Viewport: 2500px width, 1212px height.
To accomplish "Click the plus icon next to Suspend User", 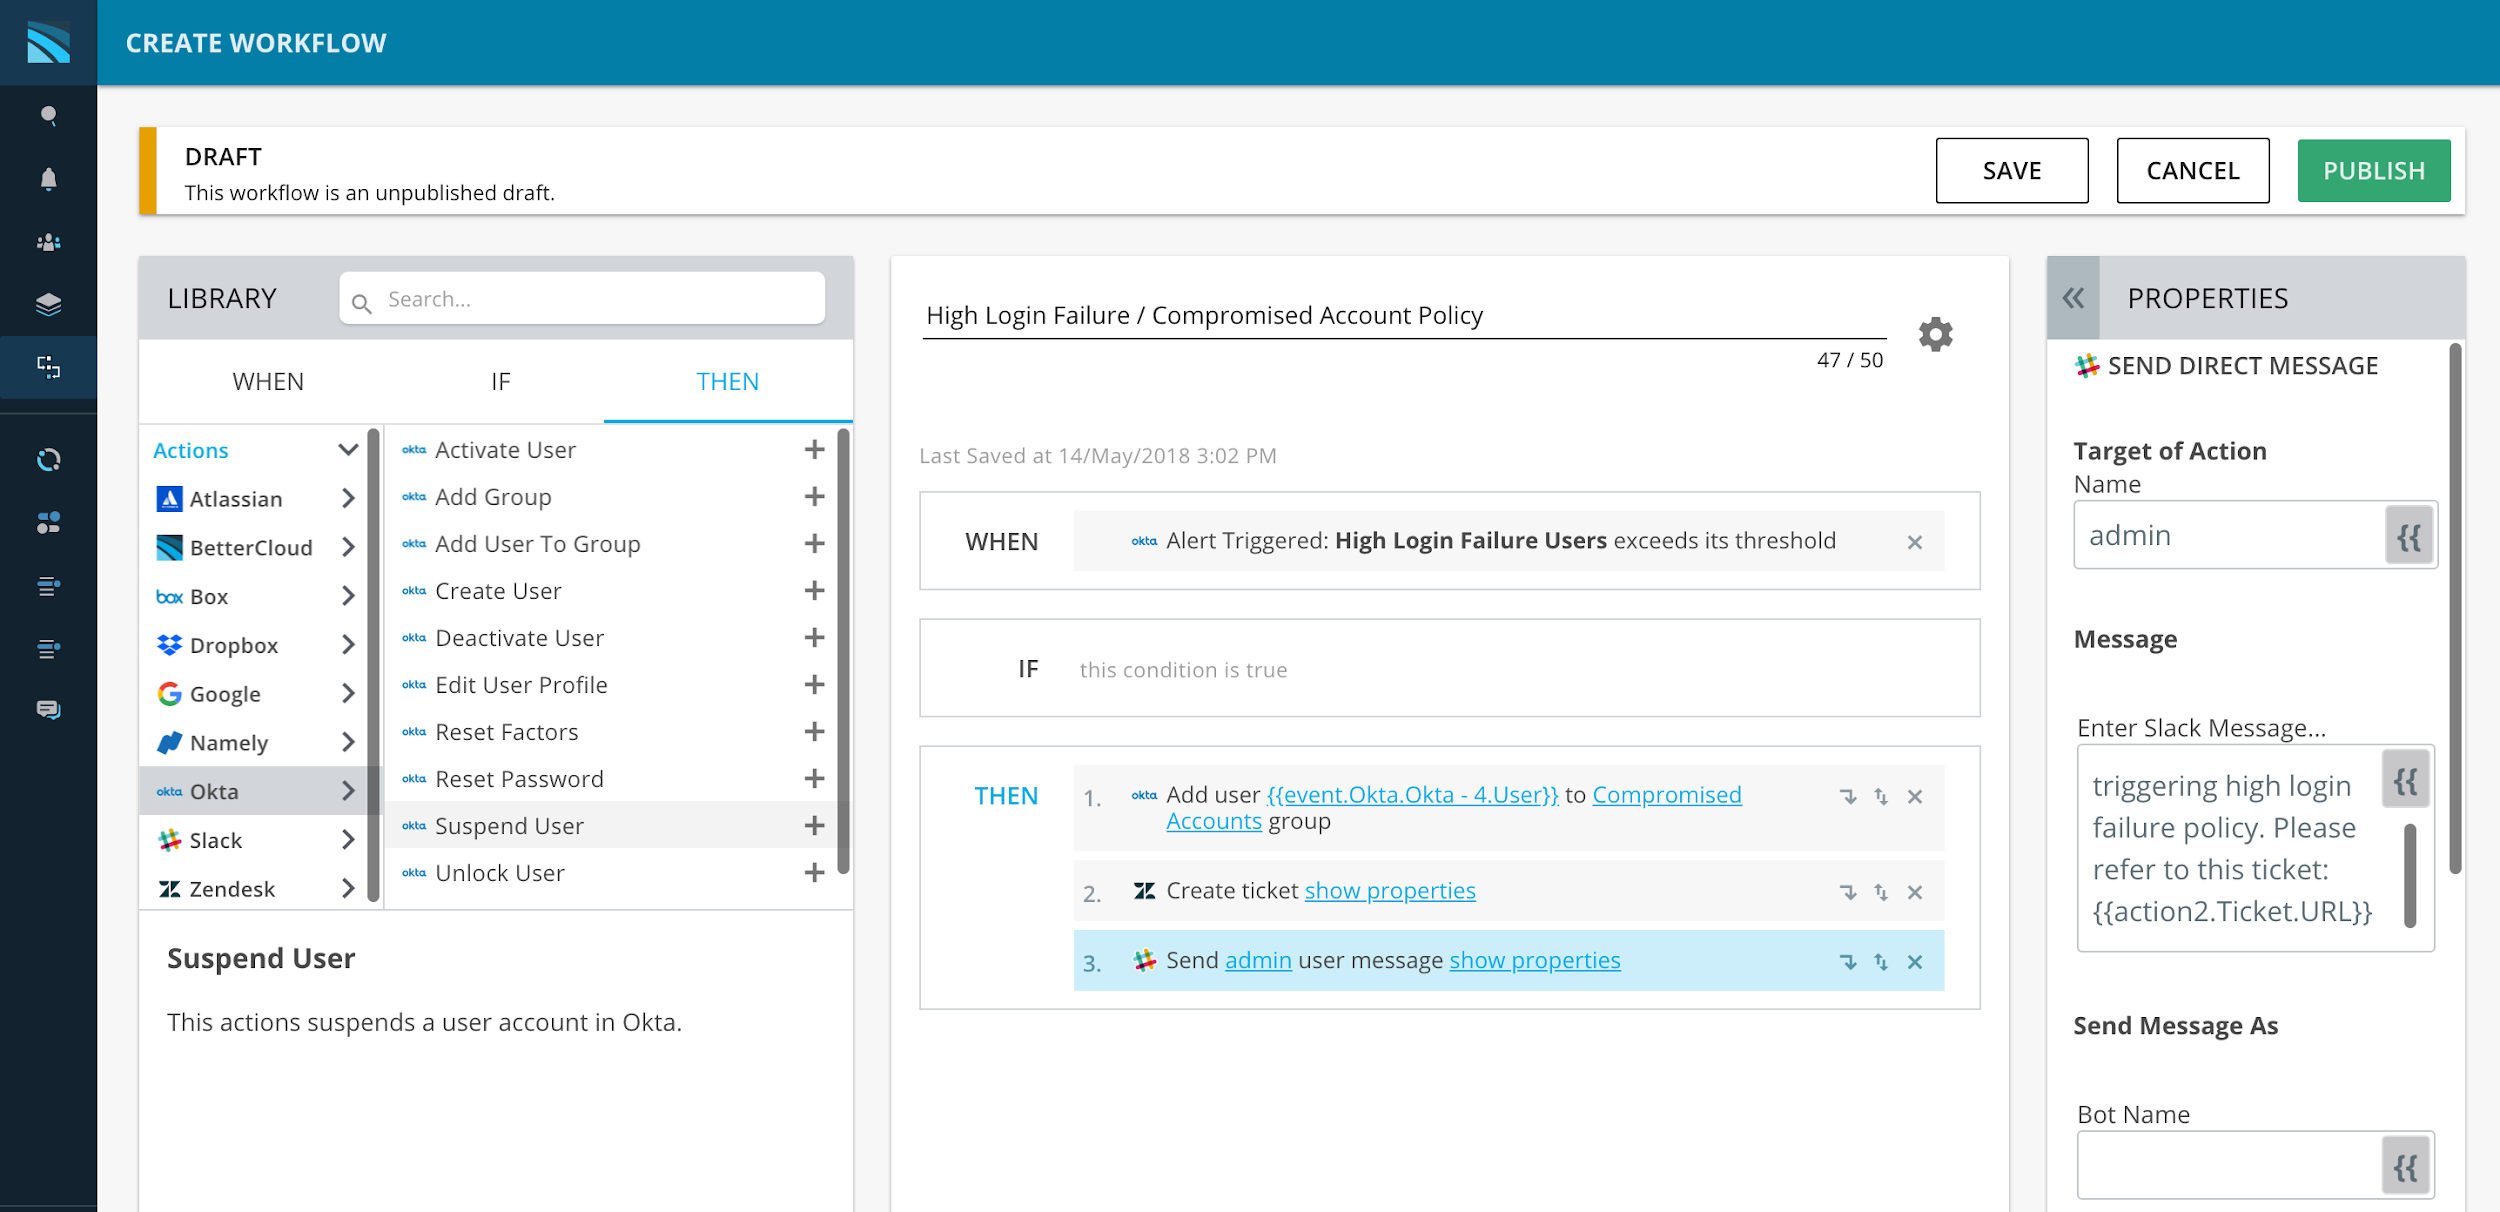I will coord(814,826).
